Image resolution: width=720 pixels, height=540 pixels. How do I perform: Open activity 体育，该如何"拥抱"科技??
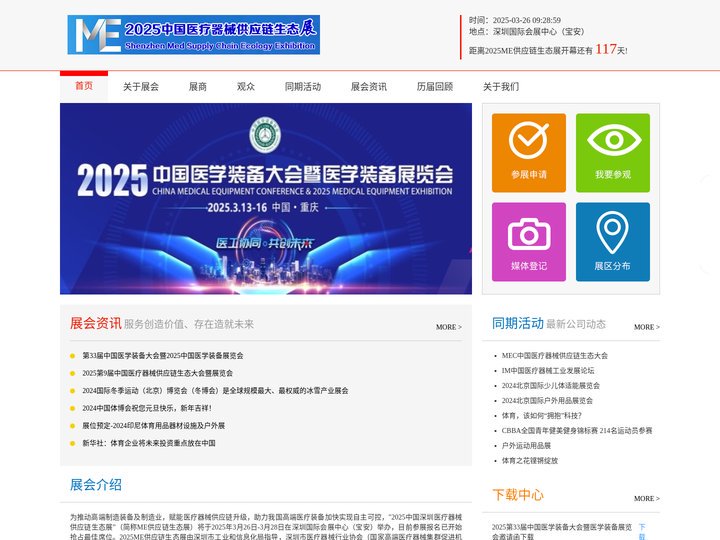pos(541,415)
